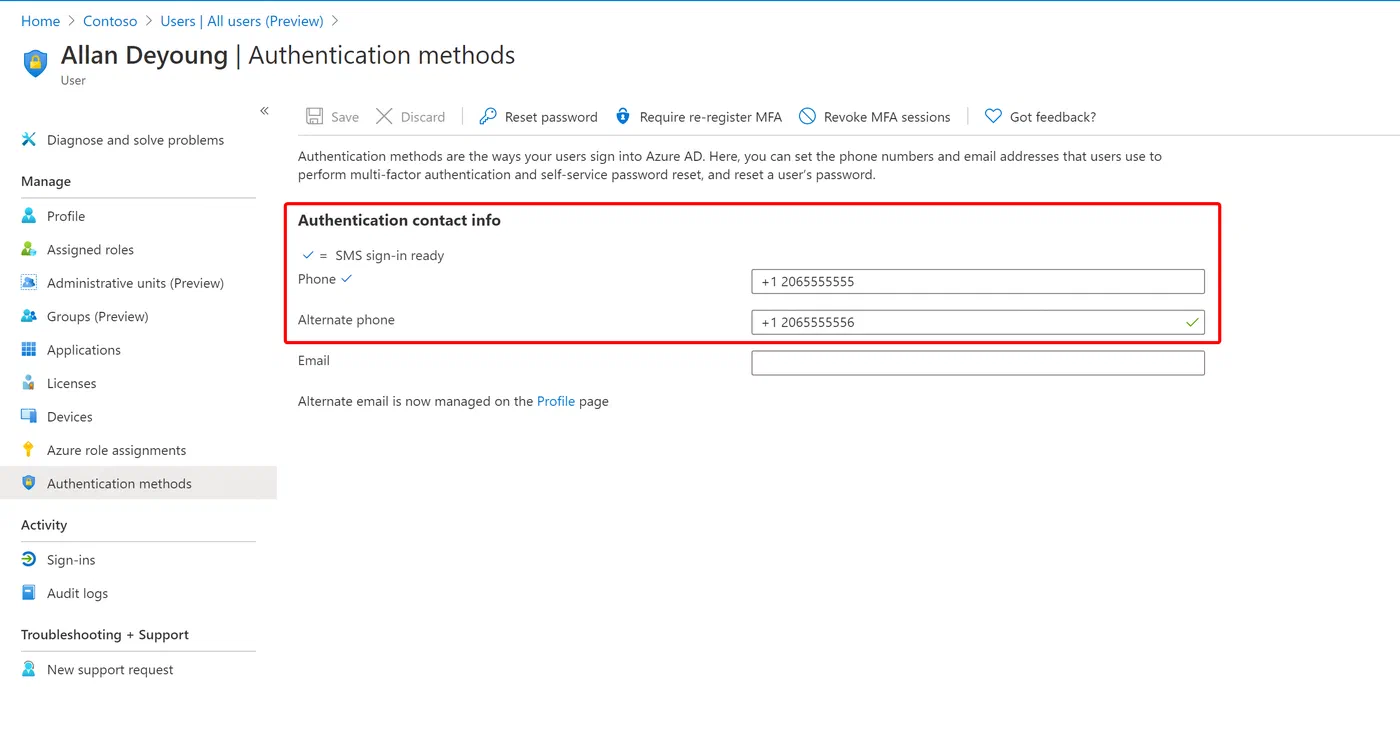
Task: Click the empty Email input field
Action: (978, 363)
